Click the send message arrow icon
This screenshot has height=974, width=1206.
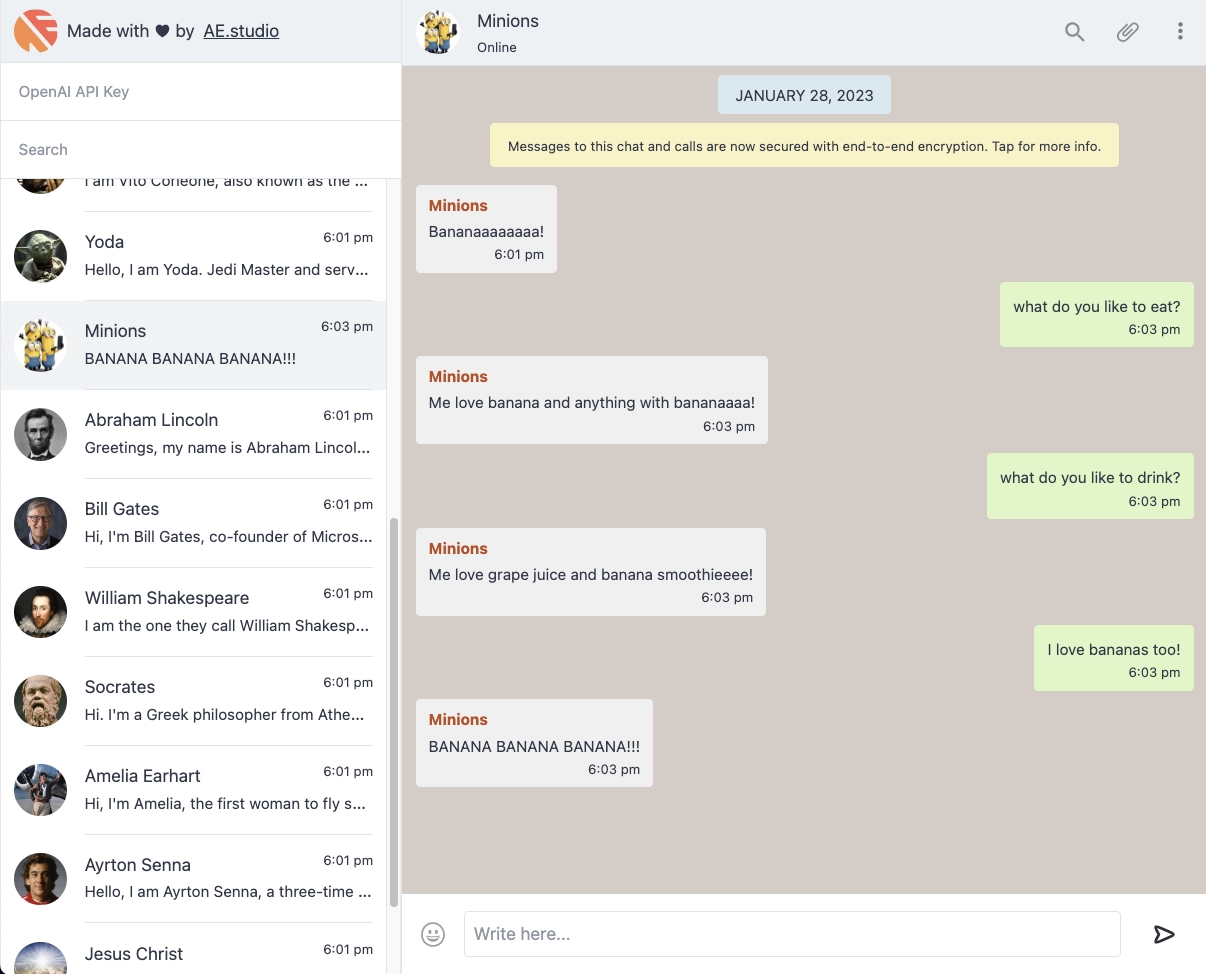[1164, 934]
